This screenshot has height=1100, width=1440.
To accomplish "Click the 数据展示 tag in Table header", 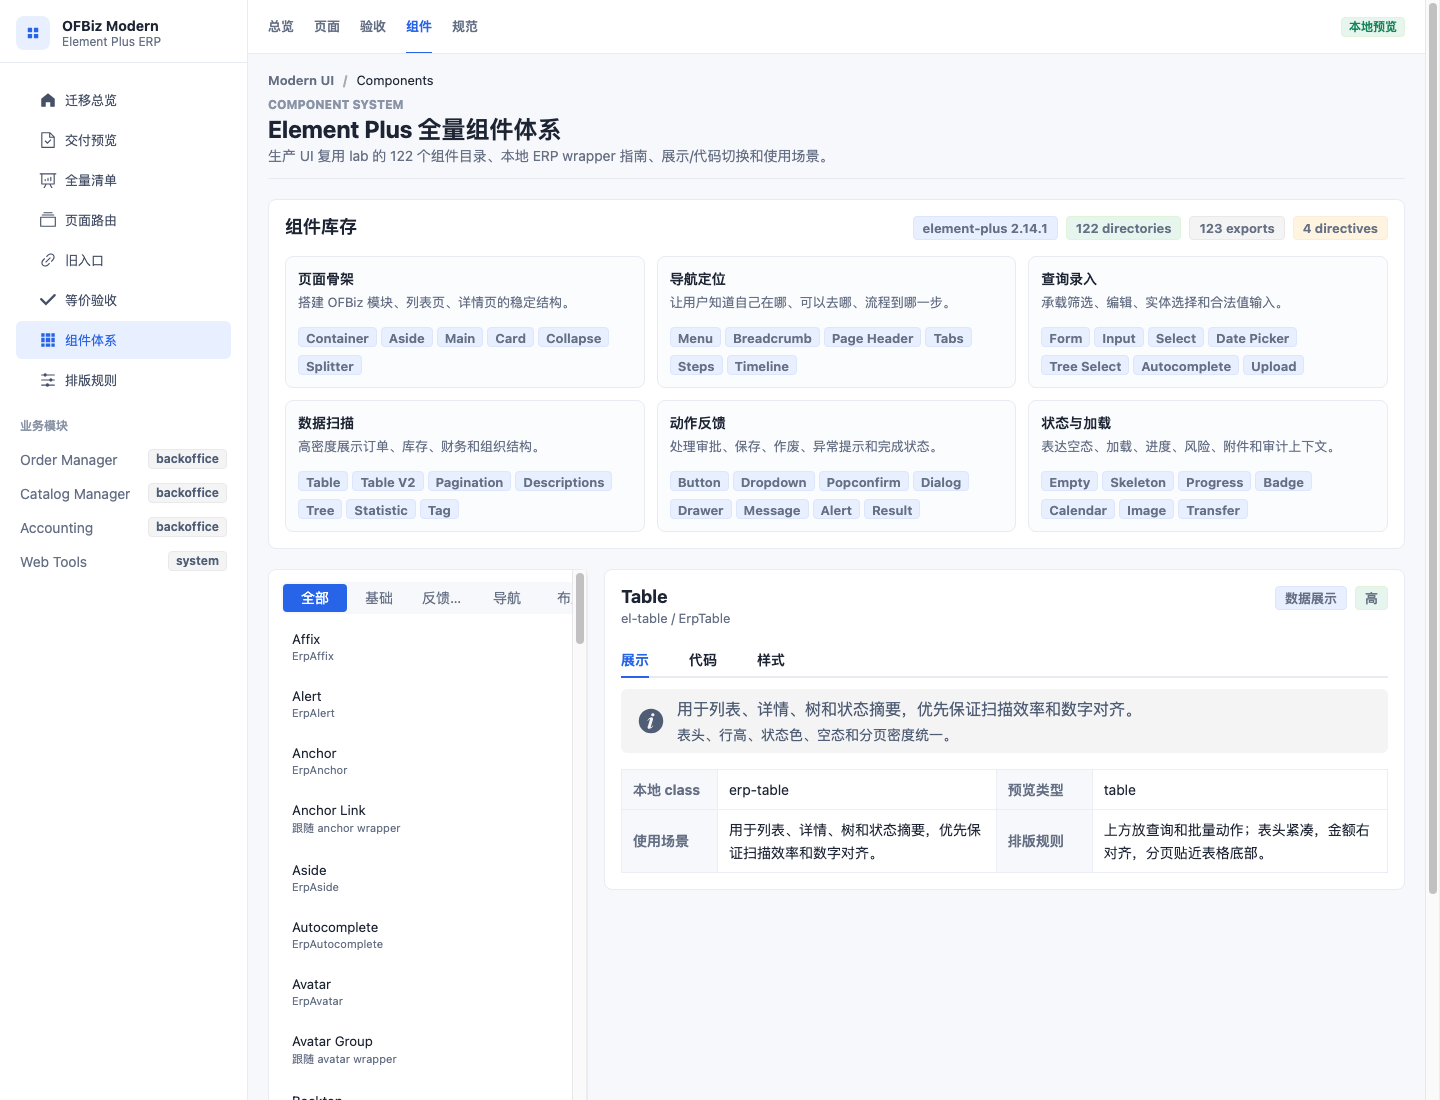I will [x=1311, y=598].
